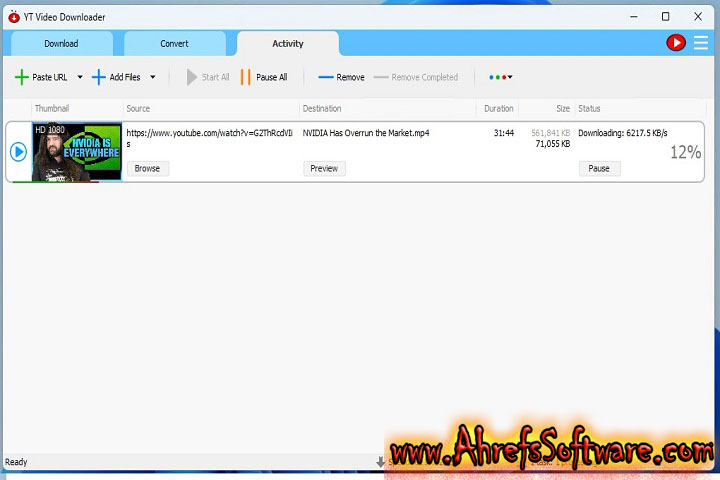Click the HD 1080 badge on thumbnail
720x480 pixels.
50,130
